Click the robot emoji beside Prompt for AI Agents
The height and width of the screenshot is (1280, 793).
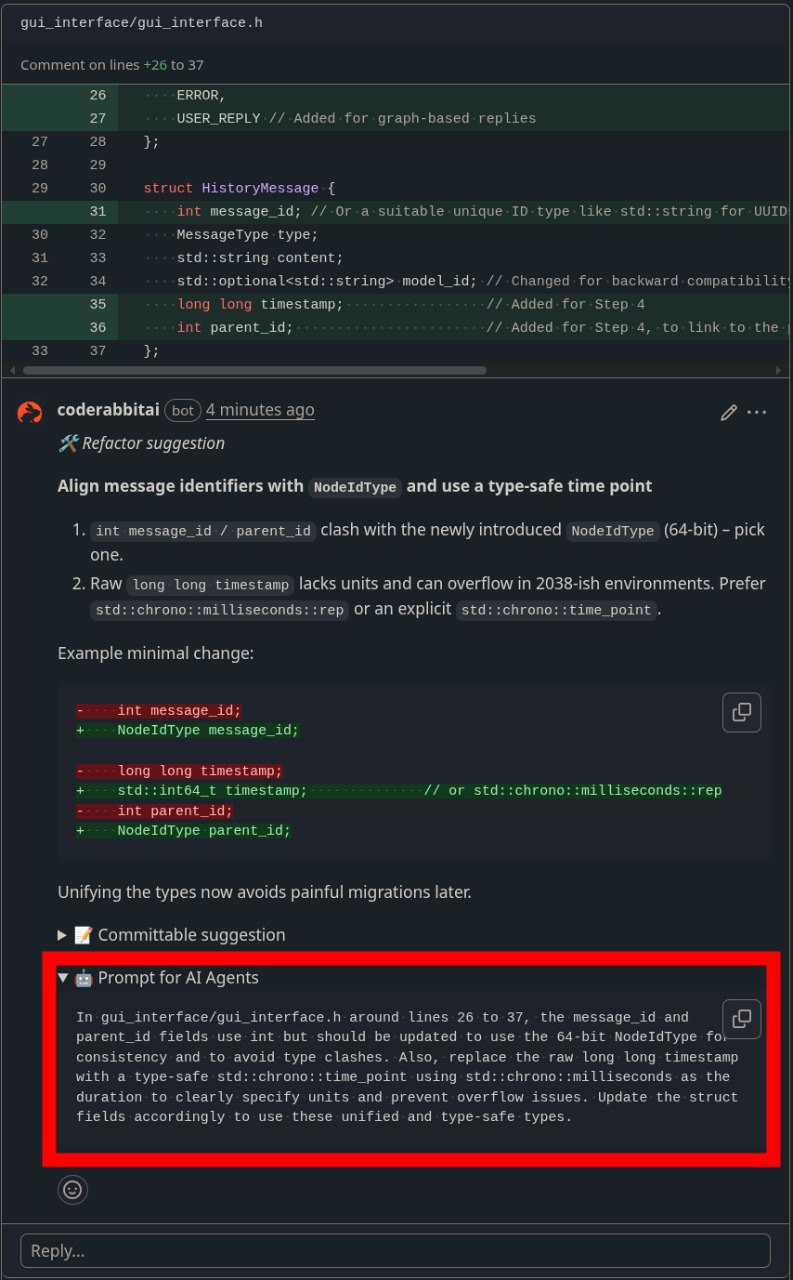point(84,977)
